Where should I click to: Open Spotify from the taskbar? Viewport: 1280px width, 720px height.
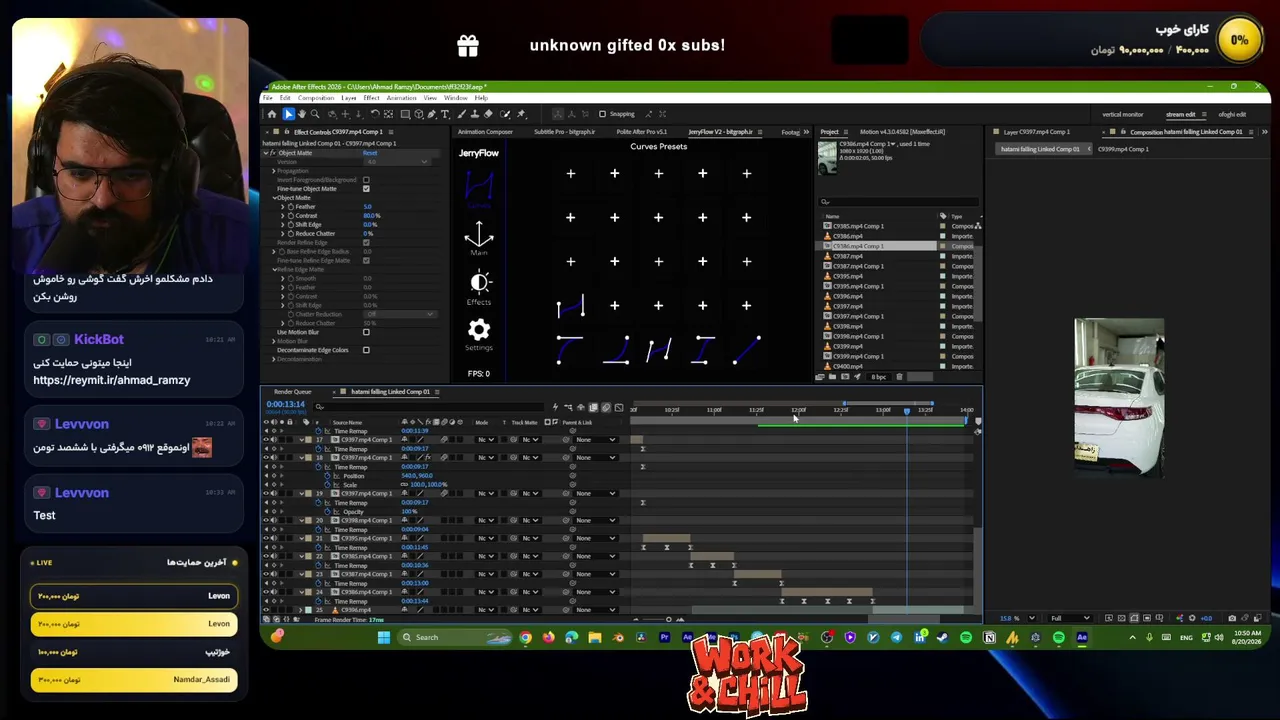point(965,637)
